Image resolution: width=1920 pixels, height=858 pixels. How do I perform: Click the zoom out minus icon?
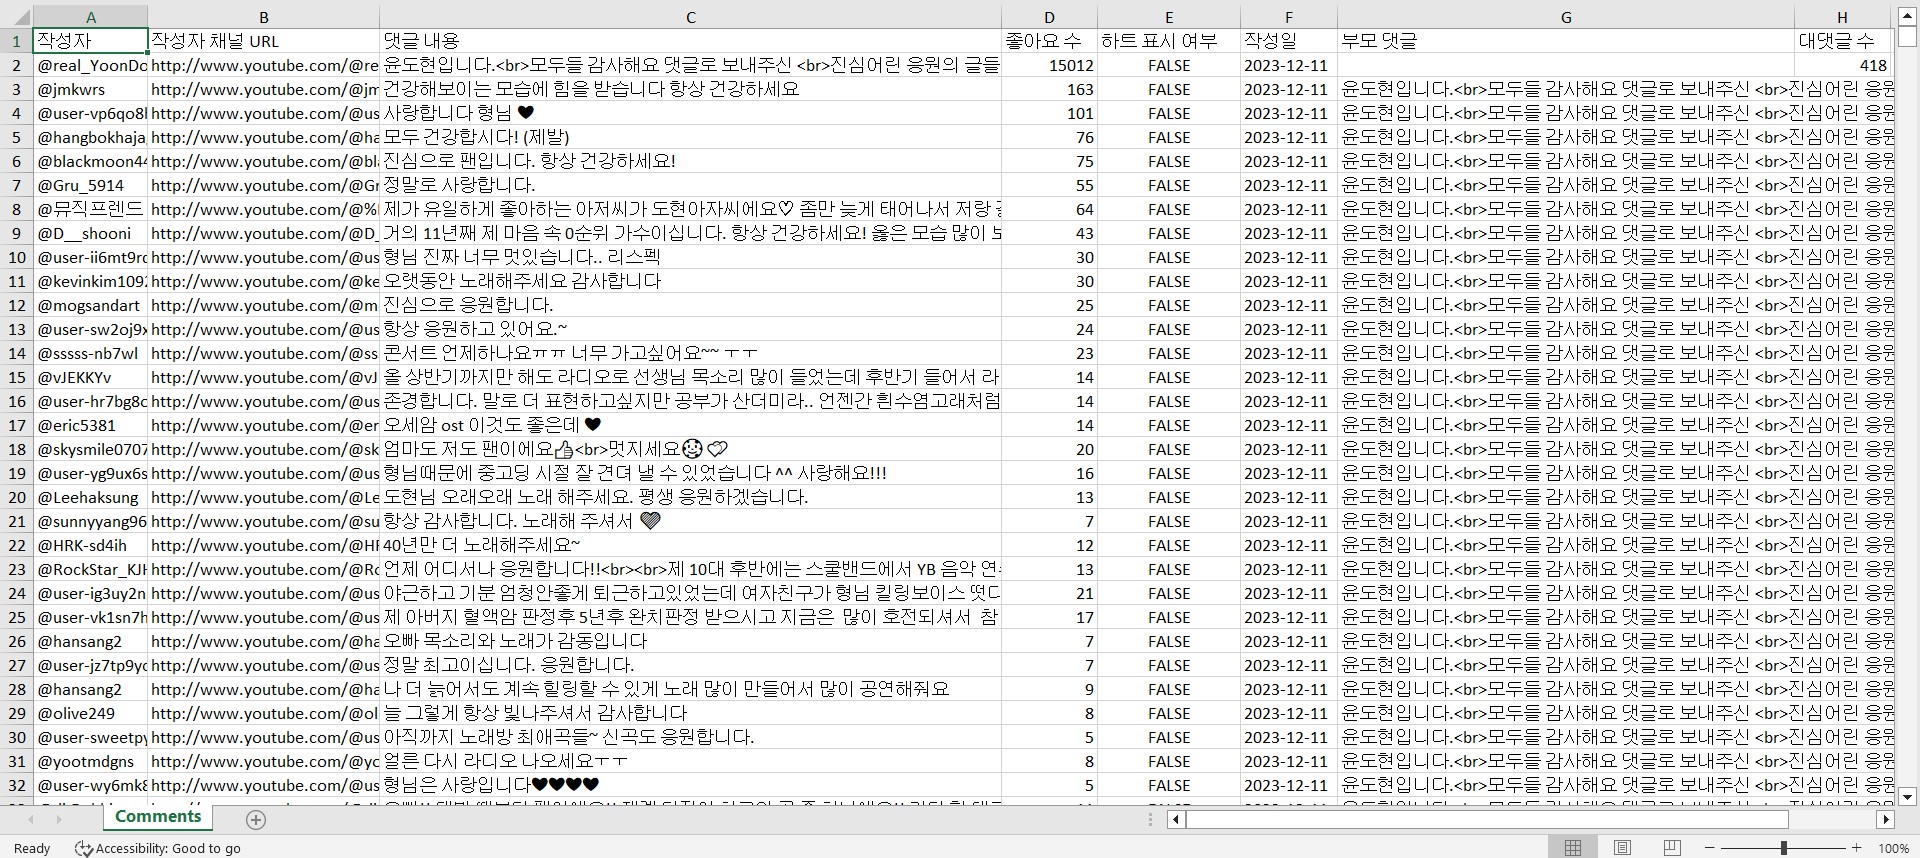pyautogui.click(x=1710, y=848)
